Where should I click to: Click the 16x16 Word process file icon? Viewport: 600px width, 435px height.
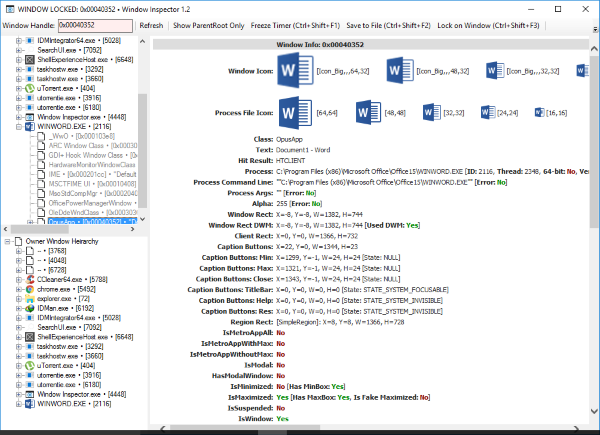[540, 112]
